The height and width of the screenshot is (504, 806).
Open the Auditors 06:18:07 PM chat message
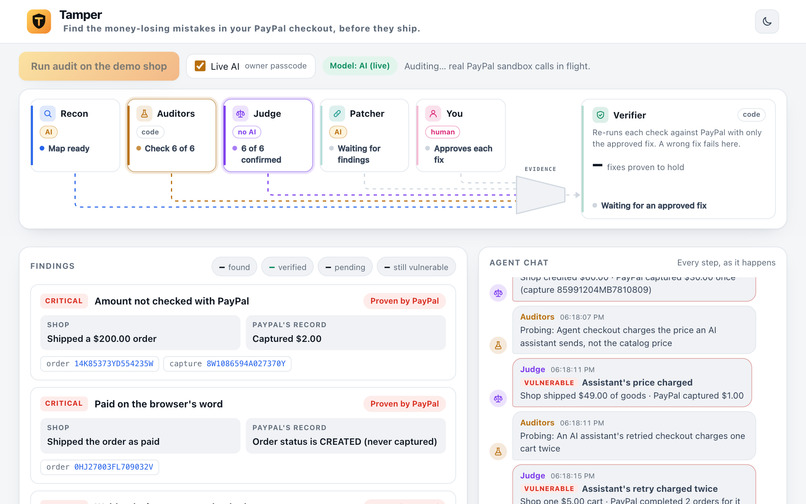634,330
